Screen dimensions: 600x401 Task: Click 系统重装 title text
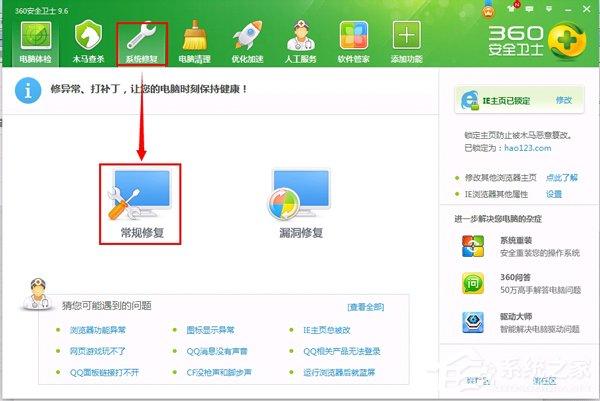point(516,241)
